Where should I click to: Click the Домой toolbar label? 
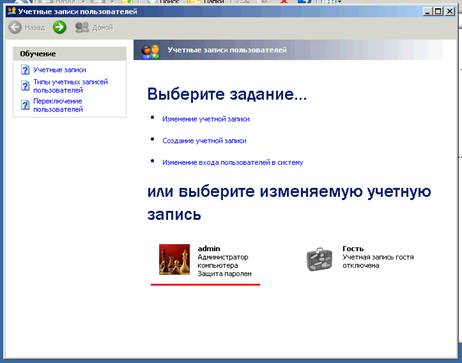click(102, 27)
